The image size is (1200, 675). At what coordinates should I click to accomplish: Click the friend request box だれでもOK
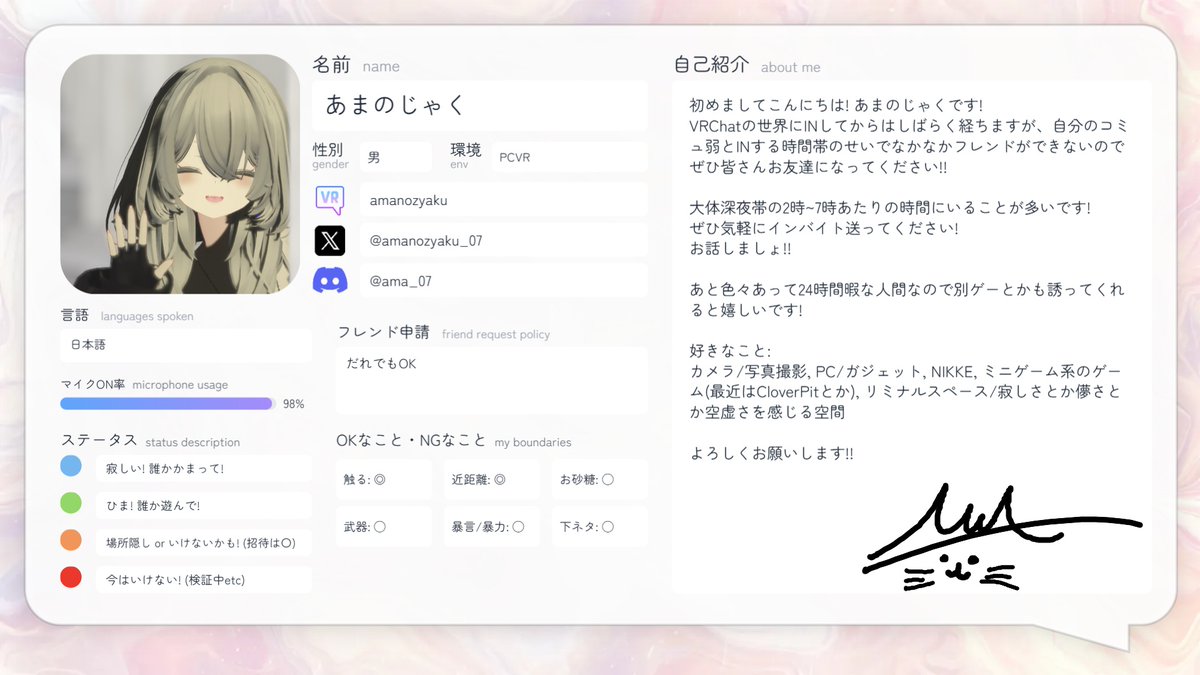pyautogui.click(x=491, y=380)
